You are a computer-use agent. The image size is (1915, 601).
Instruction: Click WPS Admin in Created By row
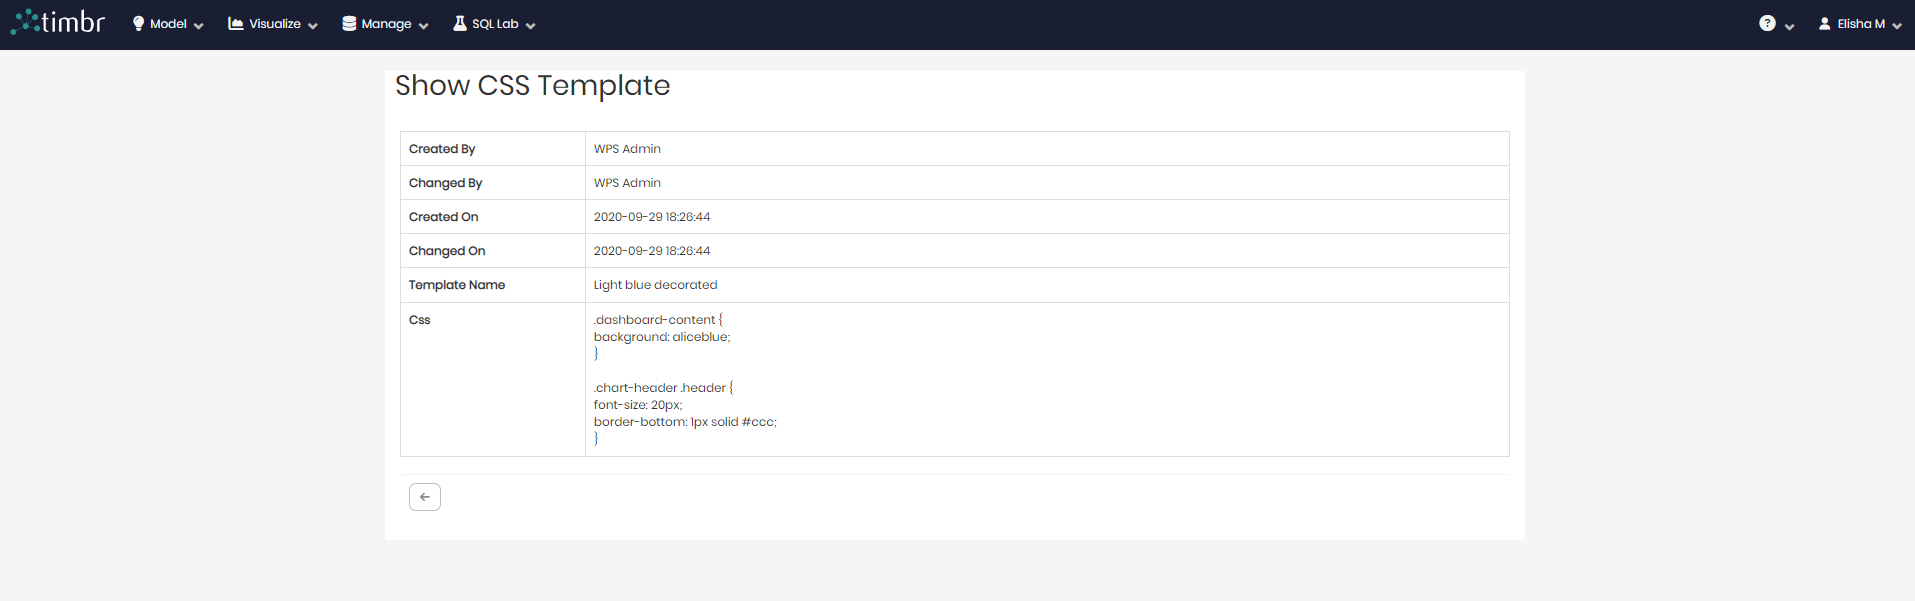tap(627, 149)
